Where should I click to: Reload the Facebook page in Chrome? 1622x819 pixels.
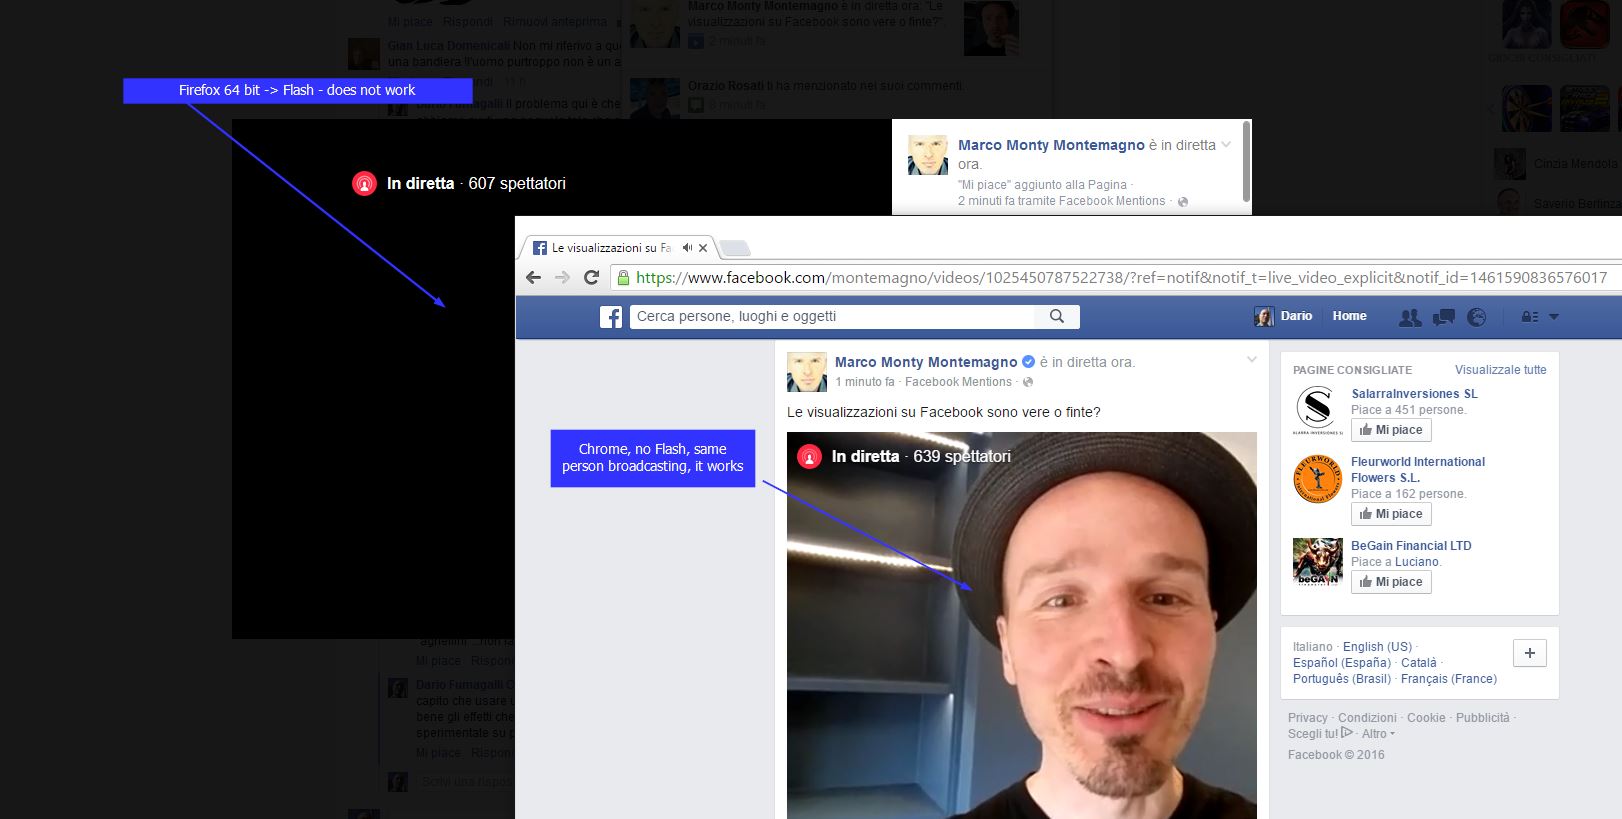point(591,278)
